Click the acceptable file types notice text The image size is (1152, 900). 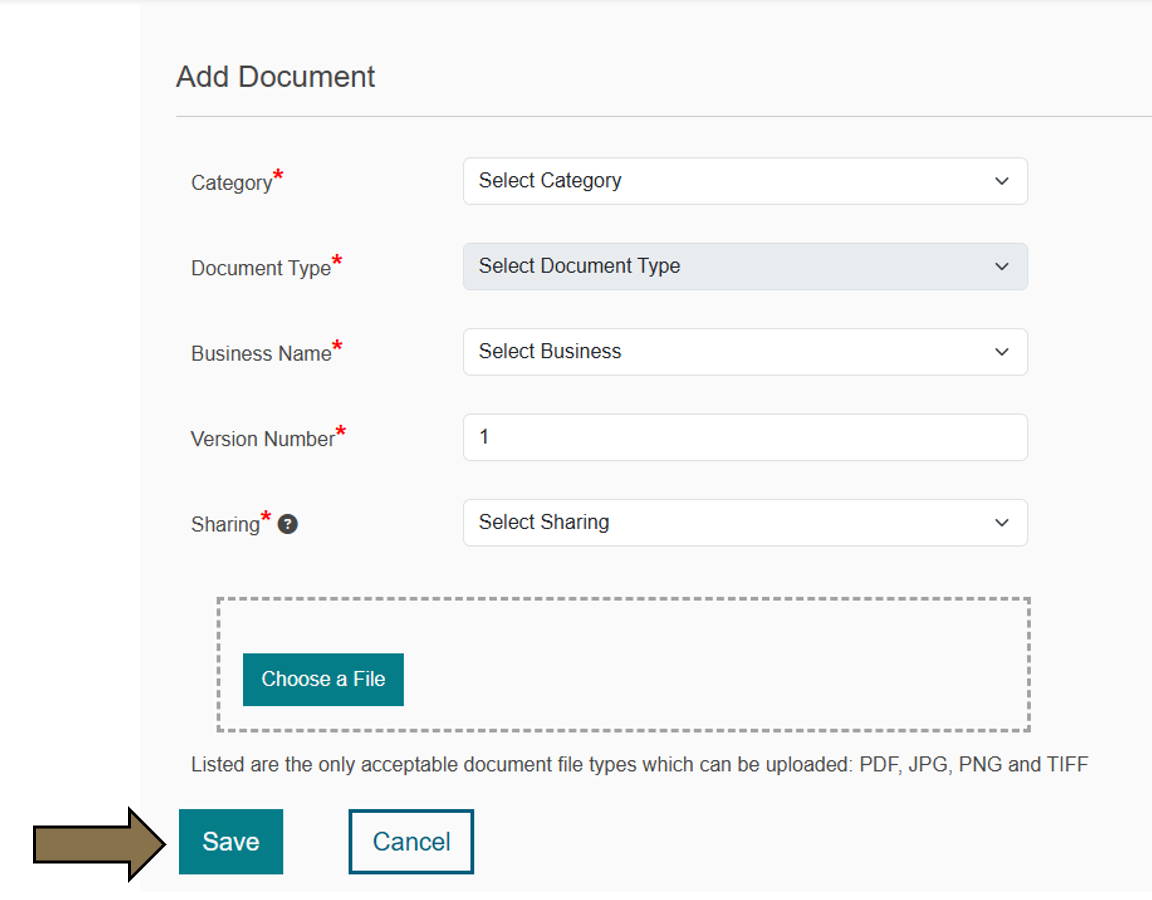click(639, 764)
